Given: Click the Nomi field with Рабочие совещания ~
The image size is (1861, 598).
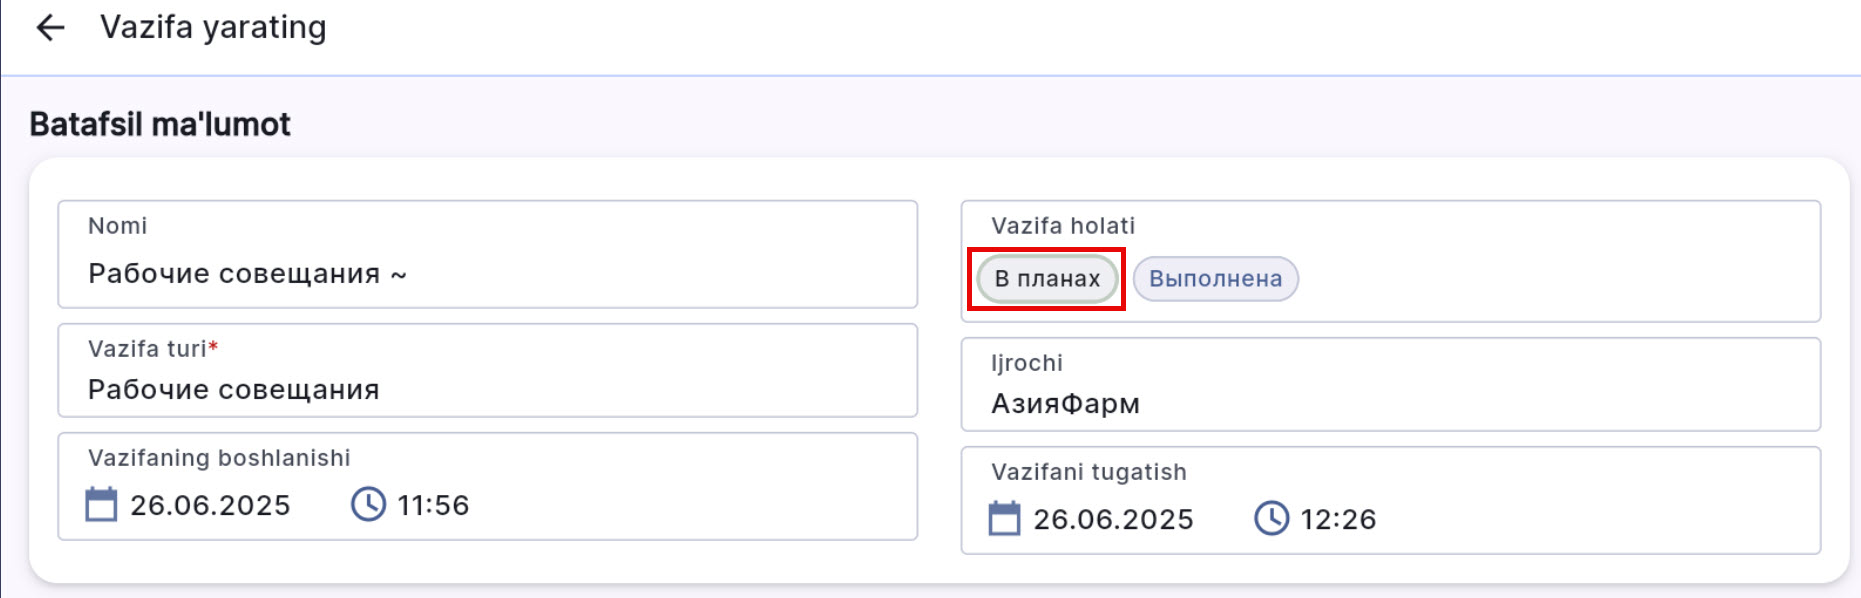Looking at the screenshot, I should (487, 273).
